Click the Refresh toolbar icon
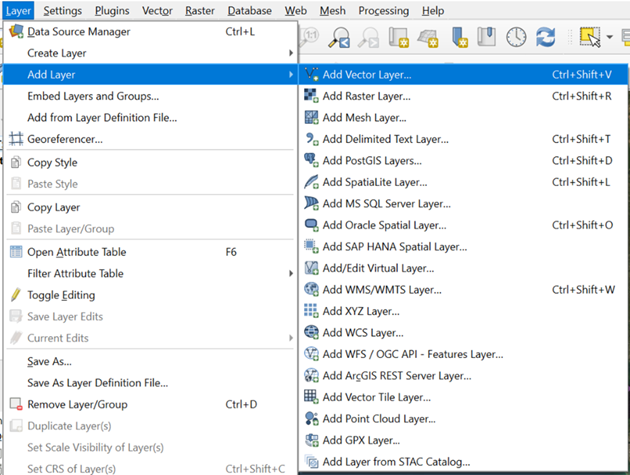Screen dimensions: 630x475 pos(545,37)
